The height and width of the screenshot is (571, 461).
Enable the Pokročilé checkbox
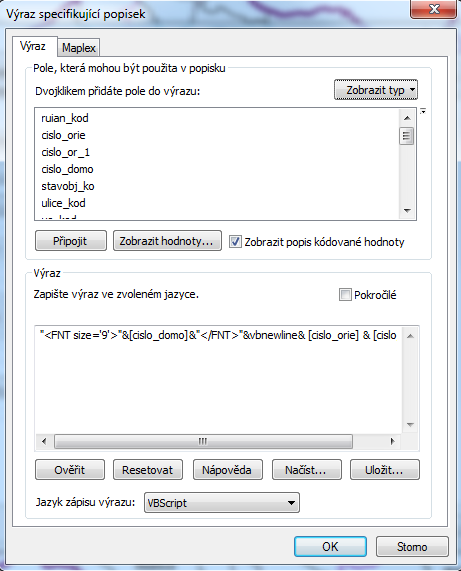[345, 294]
